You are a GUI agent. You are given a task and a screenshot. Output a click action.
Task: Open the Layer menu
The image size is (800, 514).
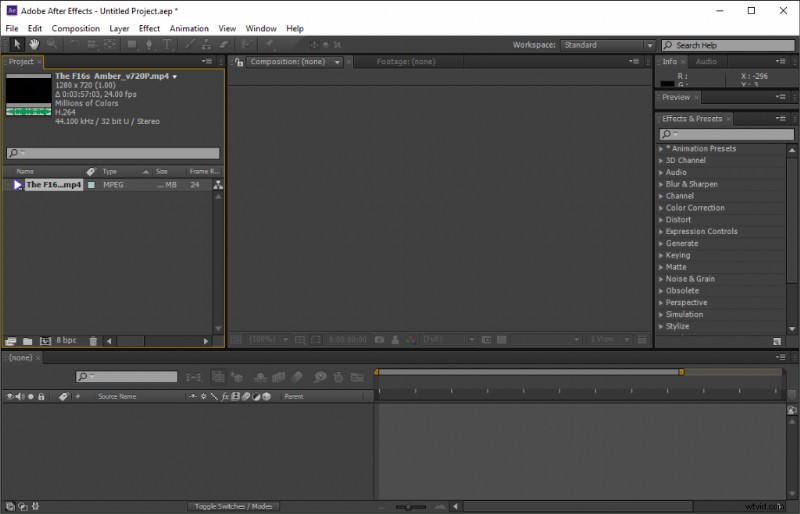point(119,29)
